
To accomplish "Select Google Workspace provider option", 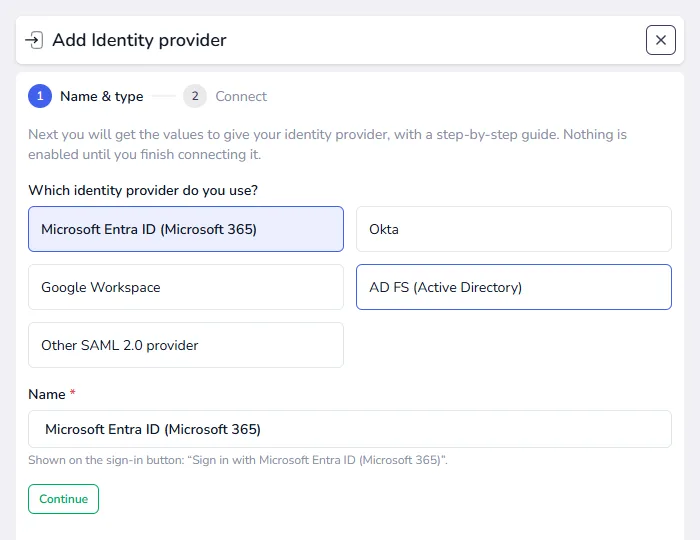I will click(x=186, y=287).
